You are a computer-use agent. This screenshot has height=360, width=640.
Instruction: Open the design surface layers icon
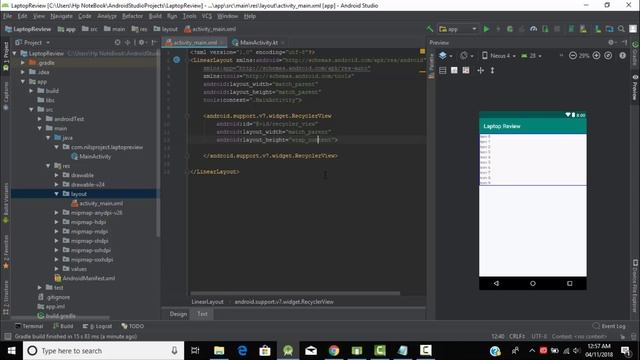[443, 56]
